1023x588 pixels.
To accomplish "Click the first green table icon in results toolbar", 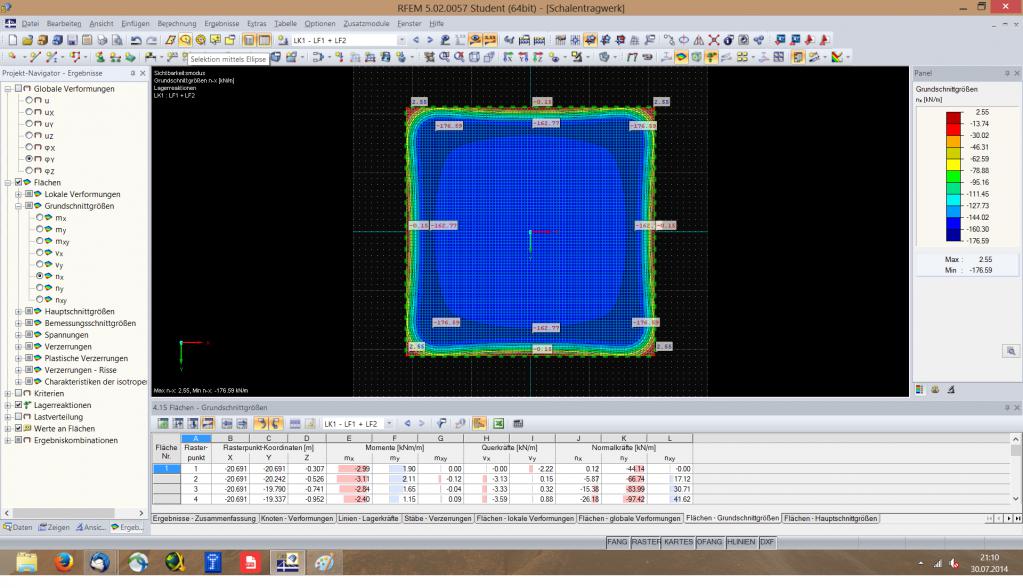I will [x=163, y=424].
